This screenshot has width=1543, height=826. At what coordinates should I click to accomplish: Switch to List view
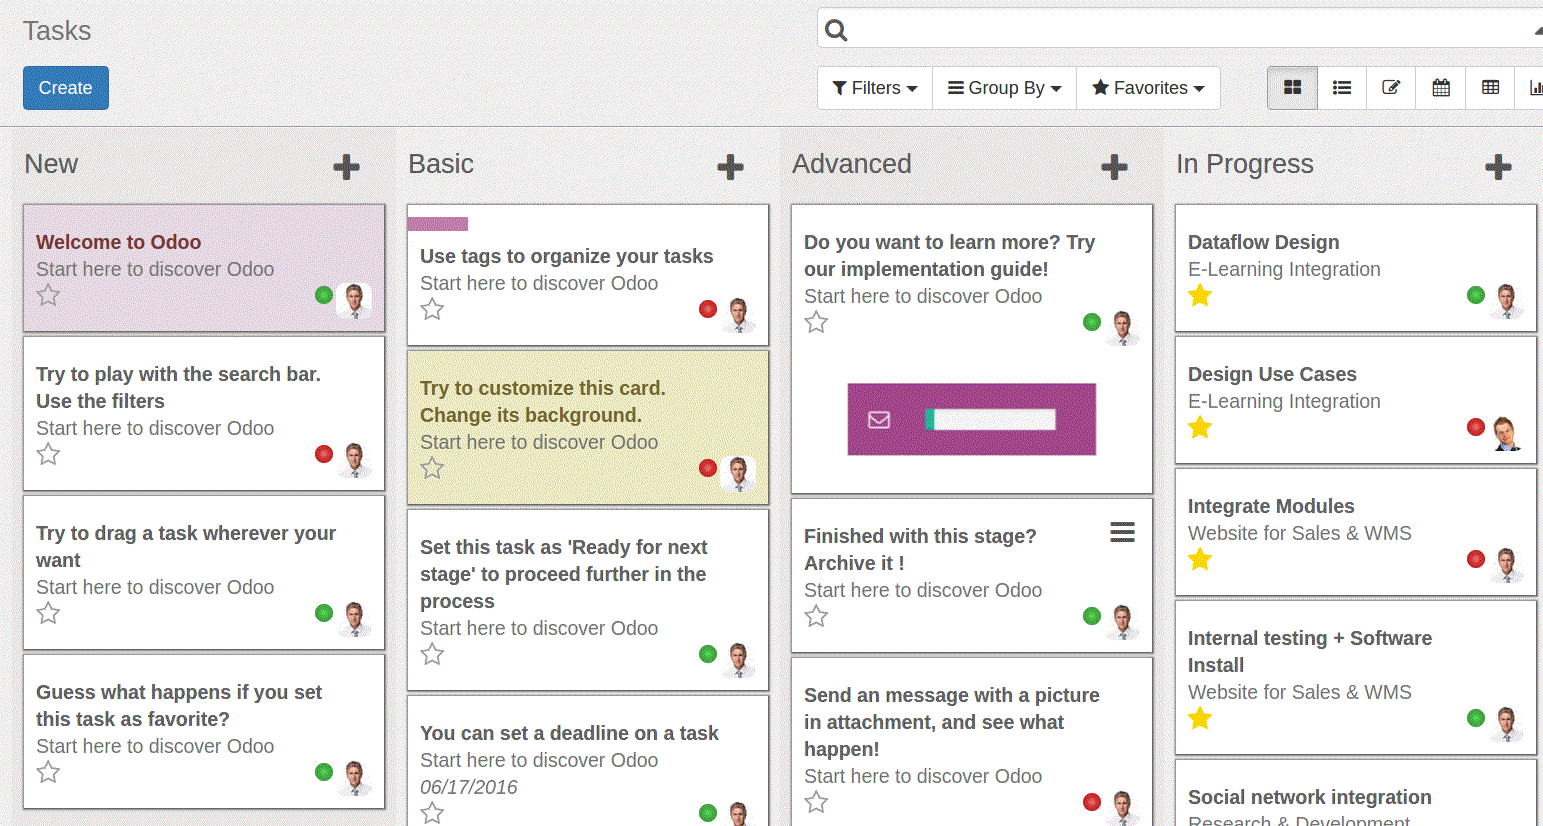(1342, 88)
